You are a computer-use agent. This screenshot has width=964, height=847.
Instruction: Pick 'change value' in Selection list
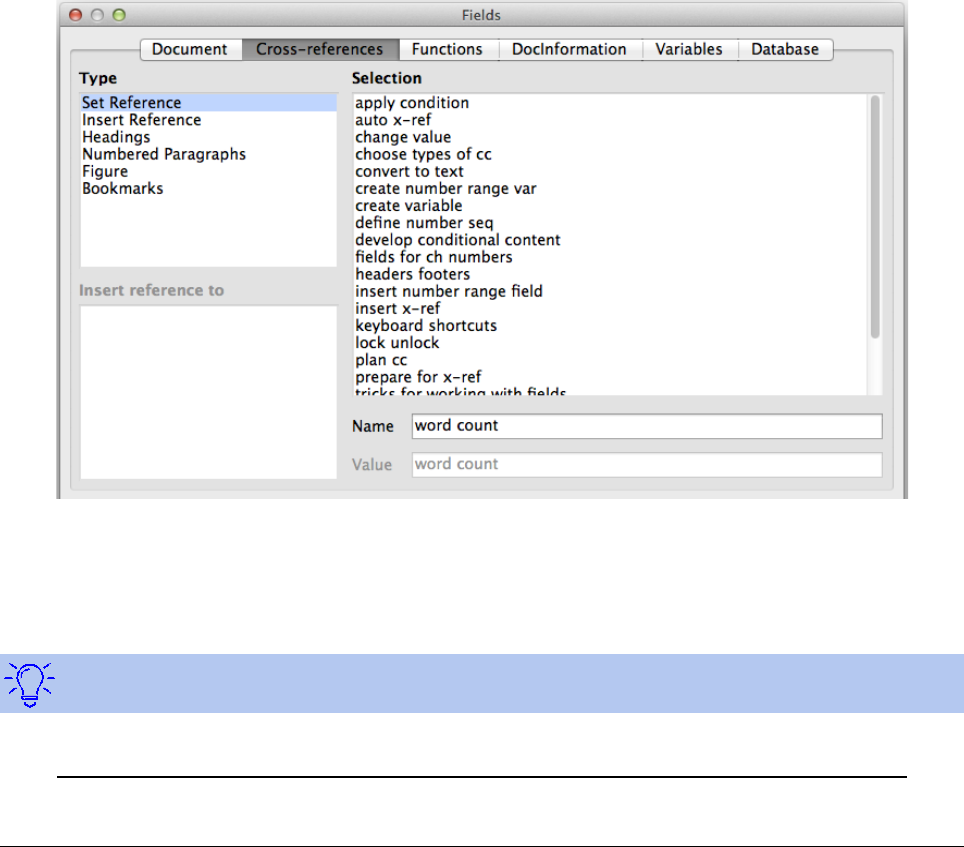point(609,137)
